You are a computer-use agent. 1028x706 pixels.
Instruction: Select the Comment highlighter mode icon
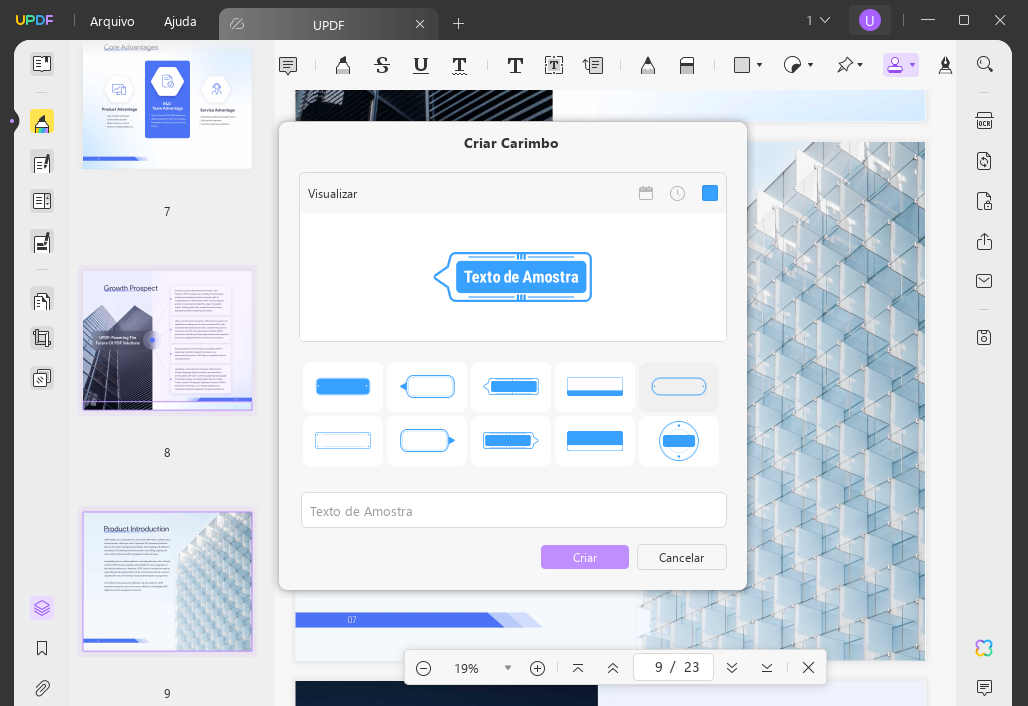(x=42, y=122)
